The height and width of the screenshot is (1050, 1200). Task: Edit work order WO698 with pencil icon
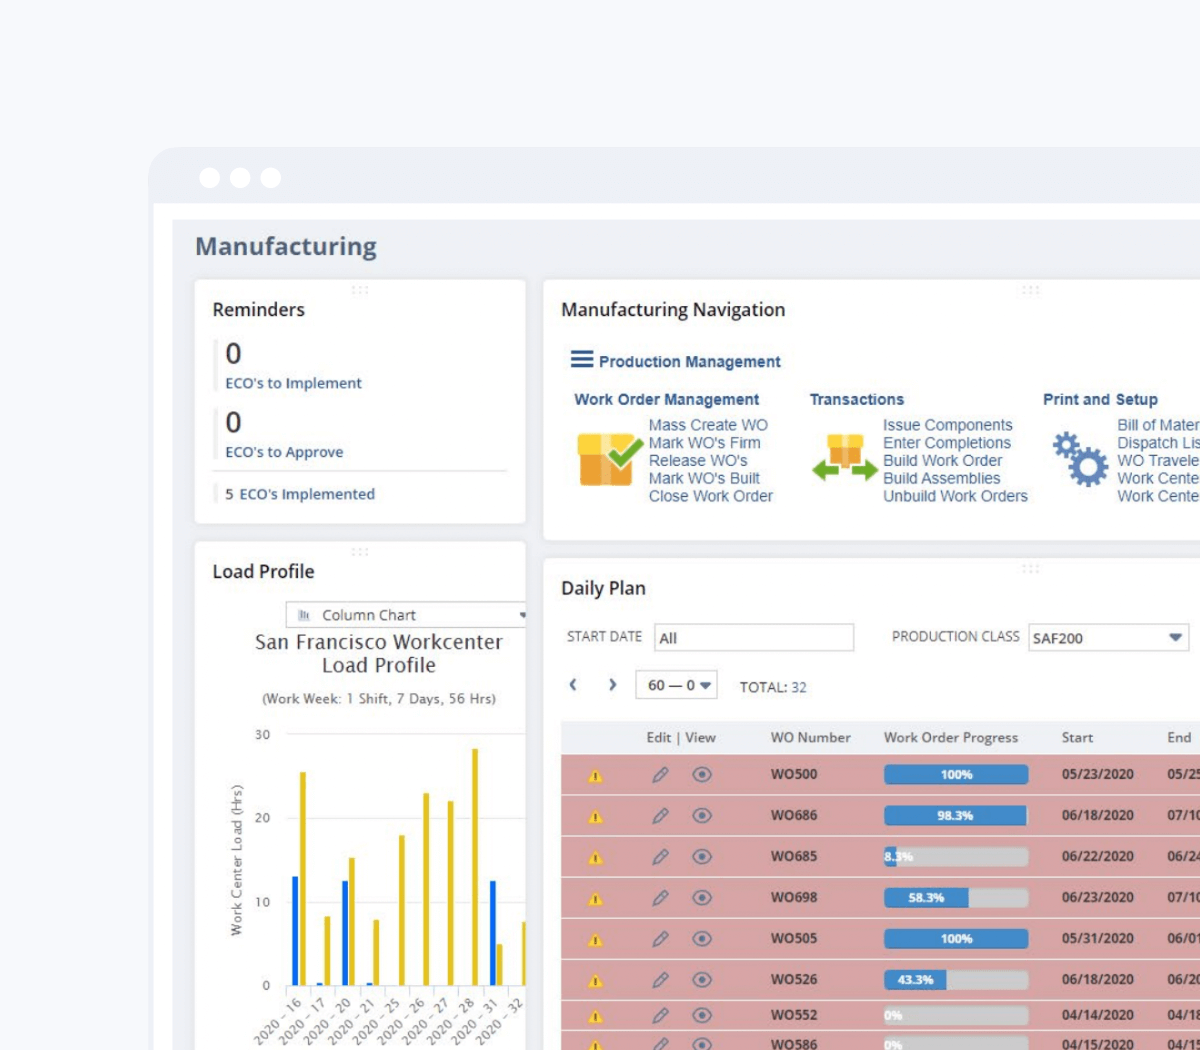coord(660,897)
